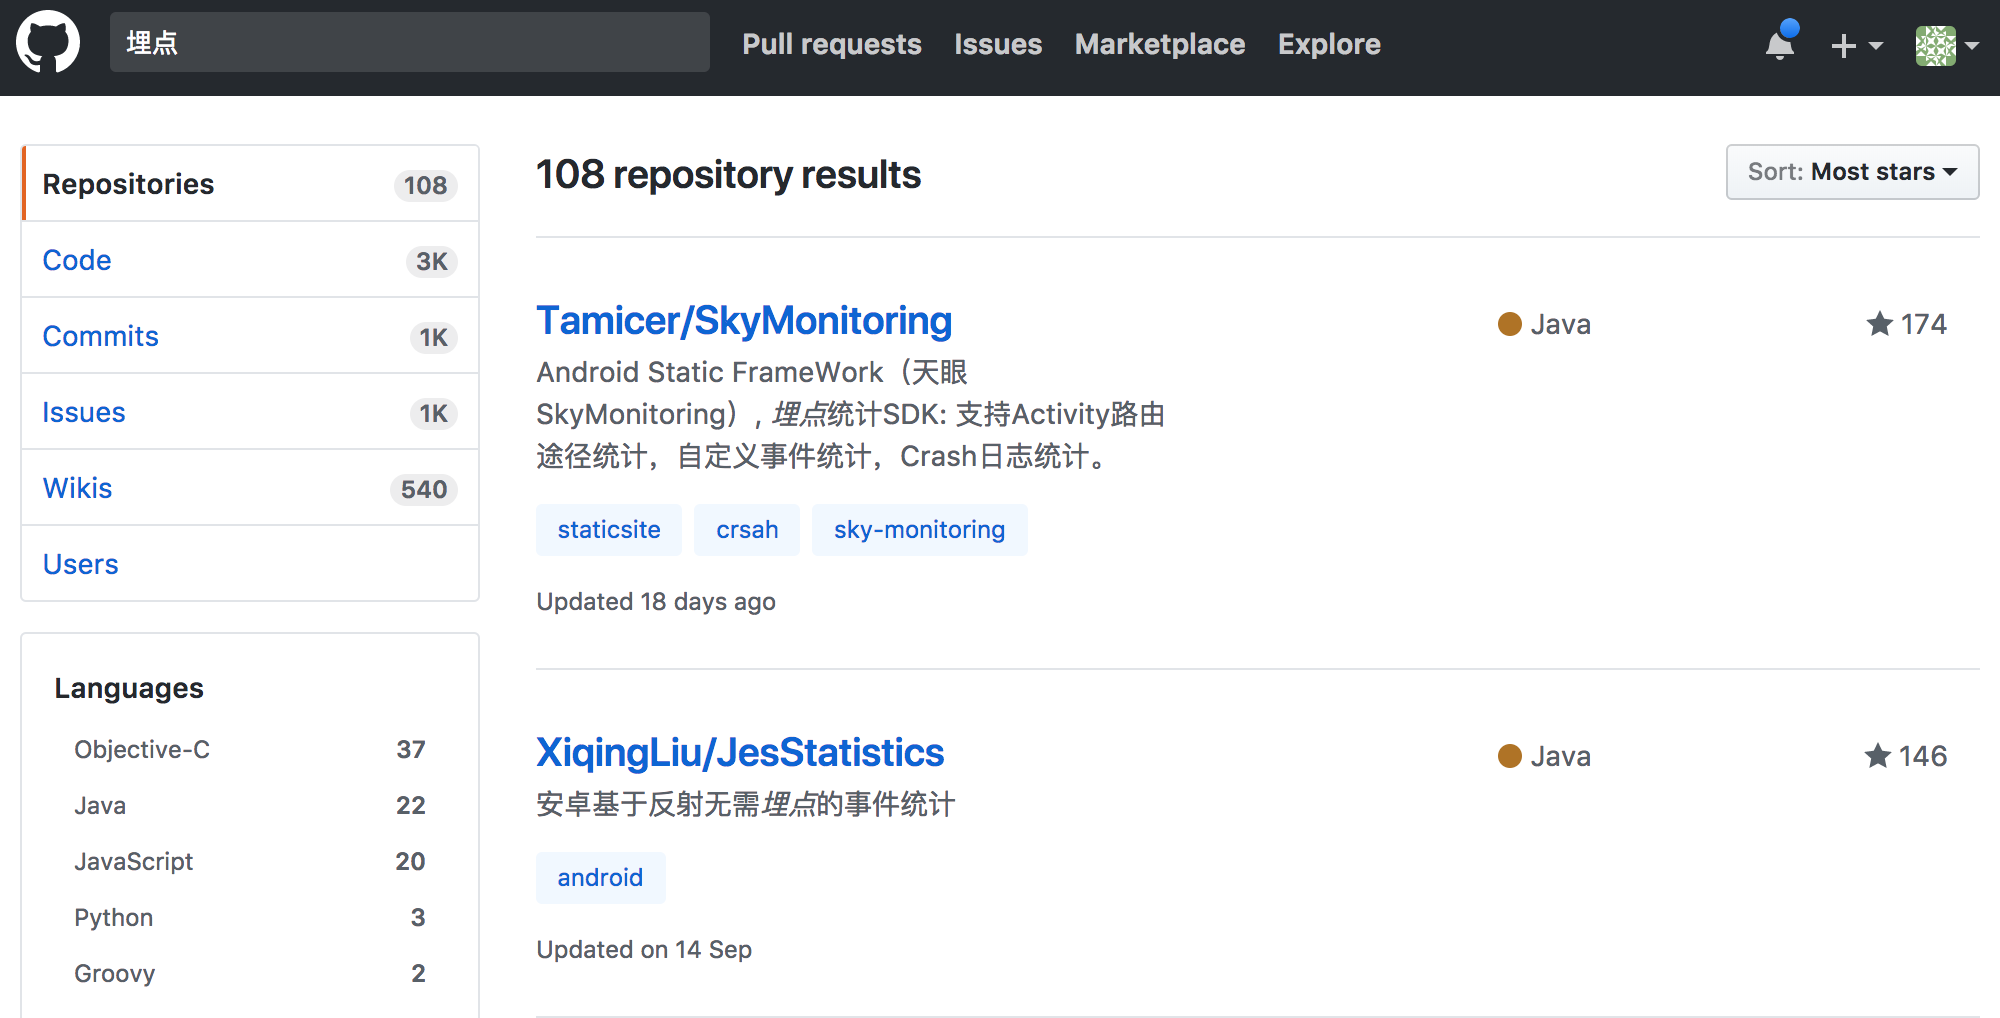This screenshot has height=1018, width=2000.
Task: Open the user avatar menu
Action: 1946,45
